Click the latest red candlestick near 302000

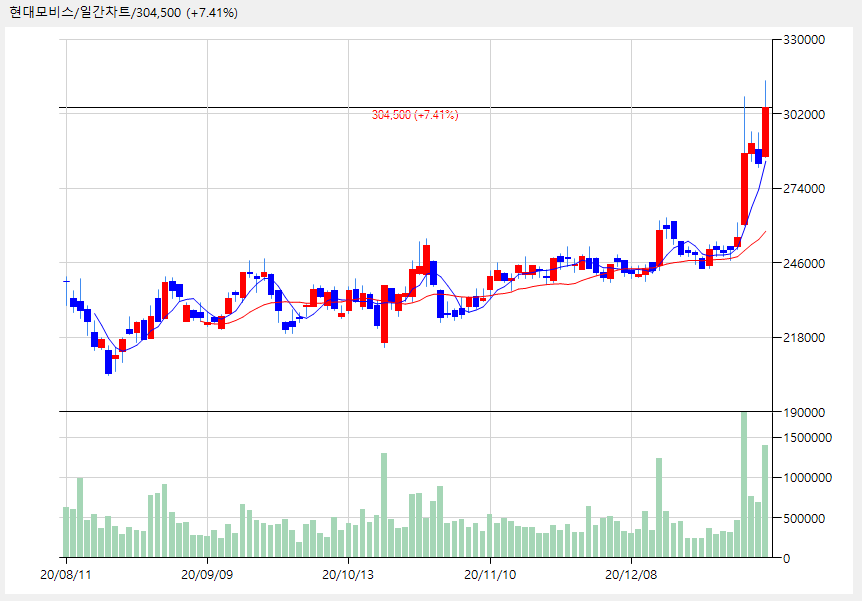[x=765, y=132]
